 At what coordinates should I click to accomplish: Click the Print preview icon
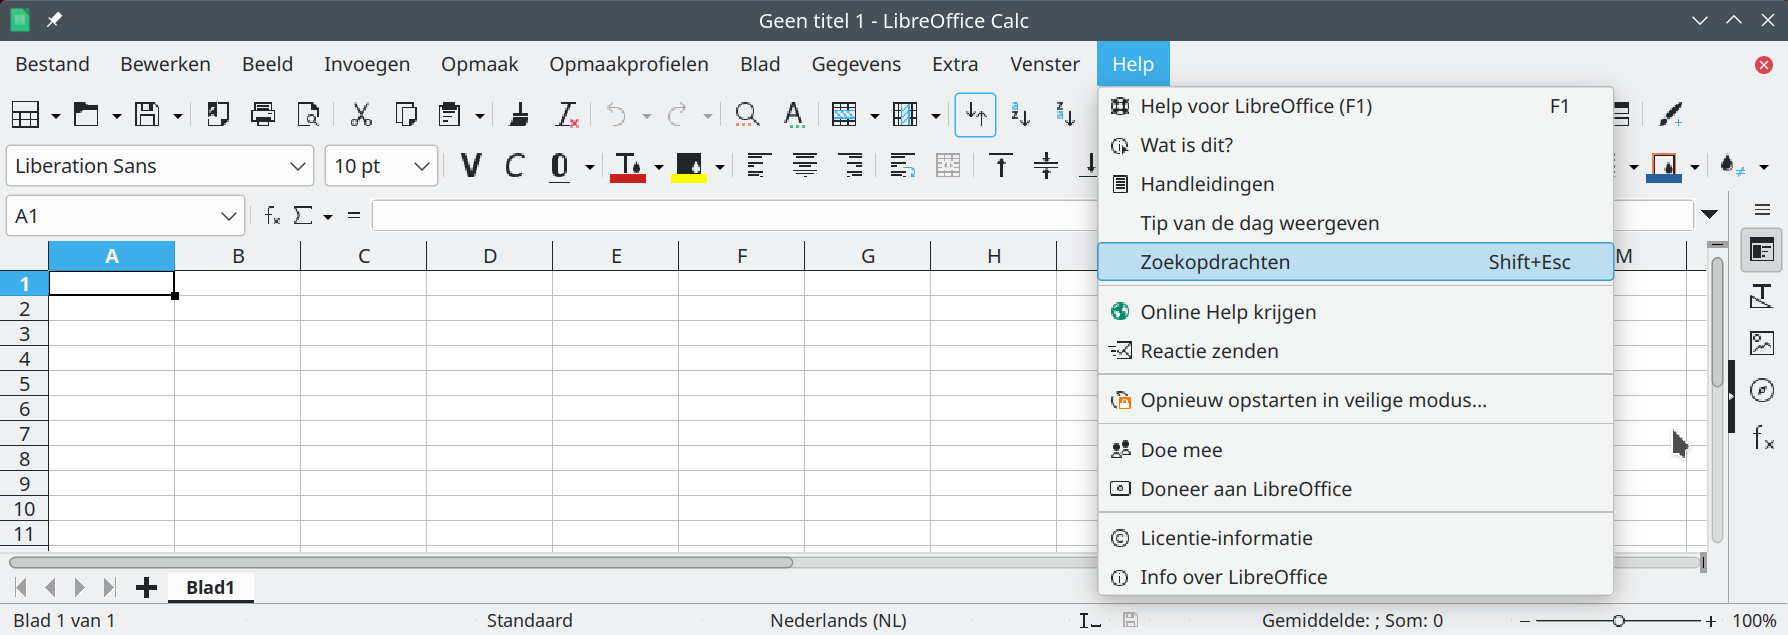(309, 115)
